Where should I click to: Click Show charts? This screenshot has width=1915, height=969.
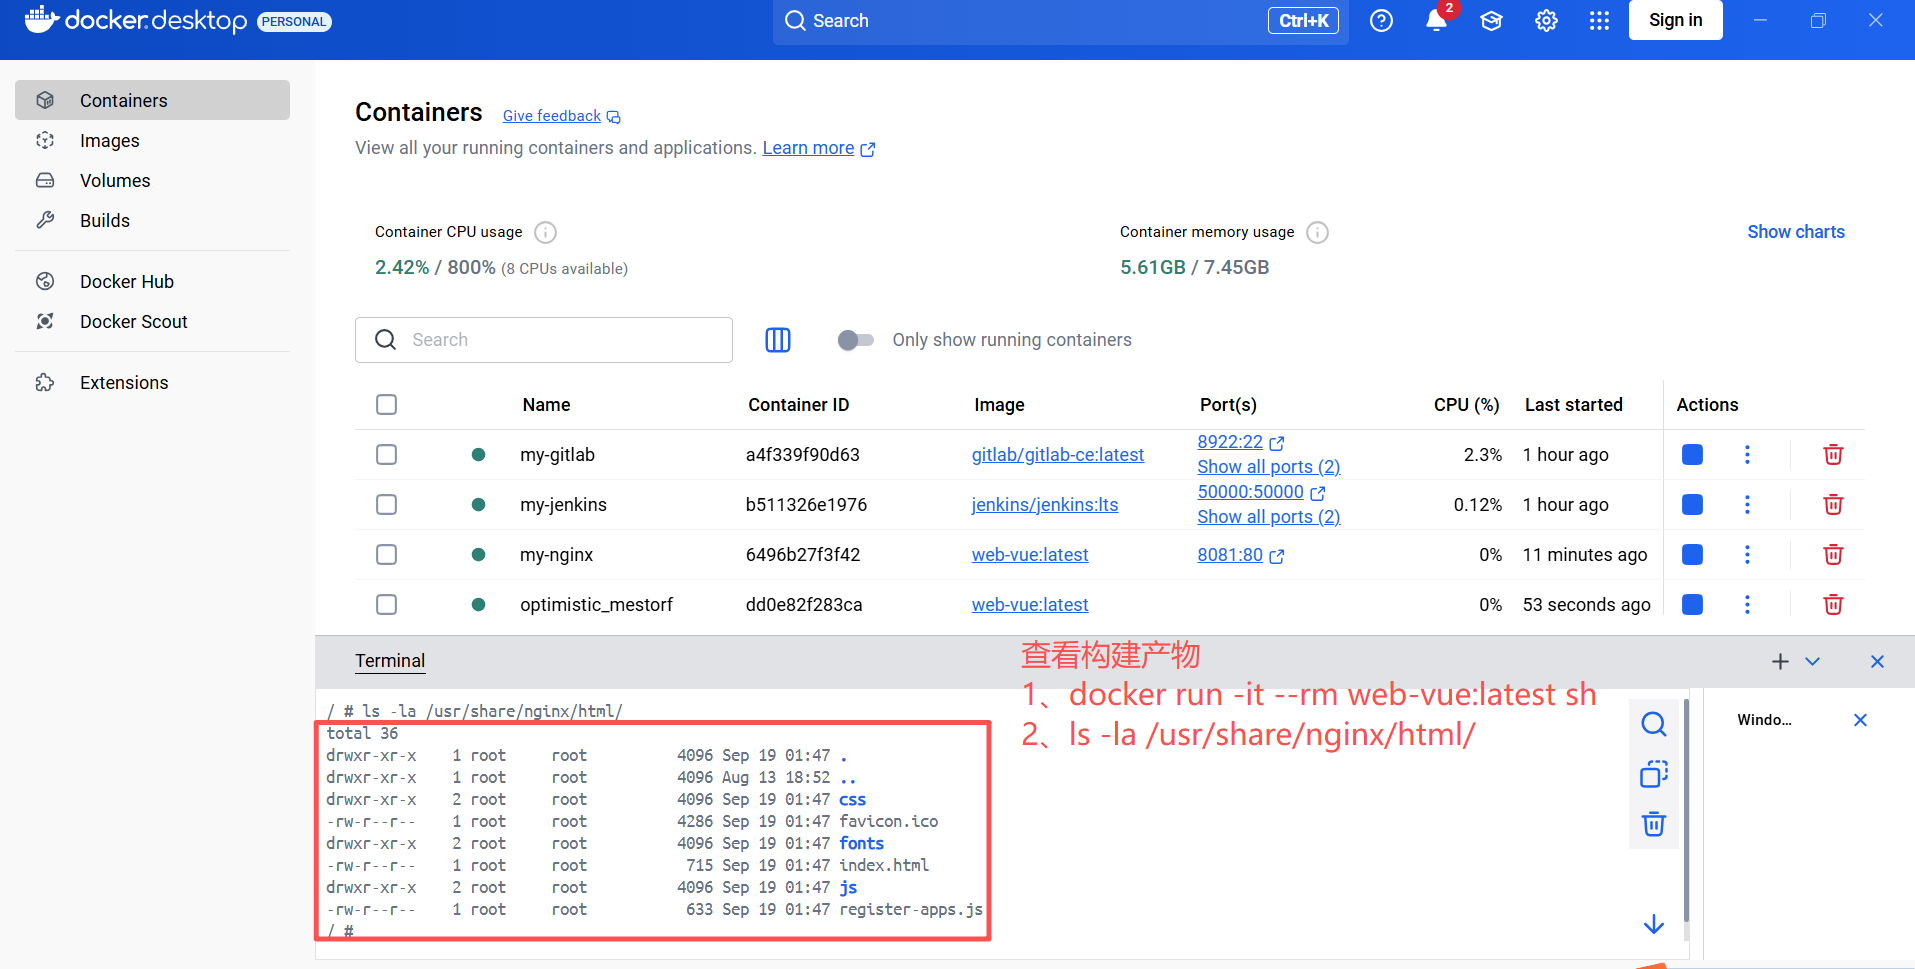[1795, 231]
